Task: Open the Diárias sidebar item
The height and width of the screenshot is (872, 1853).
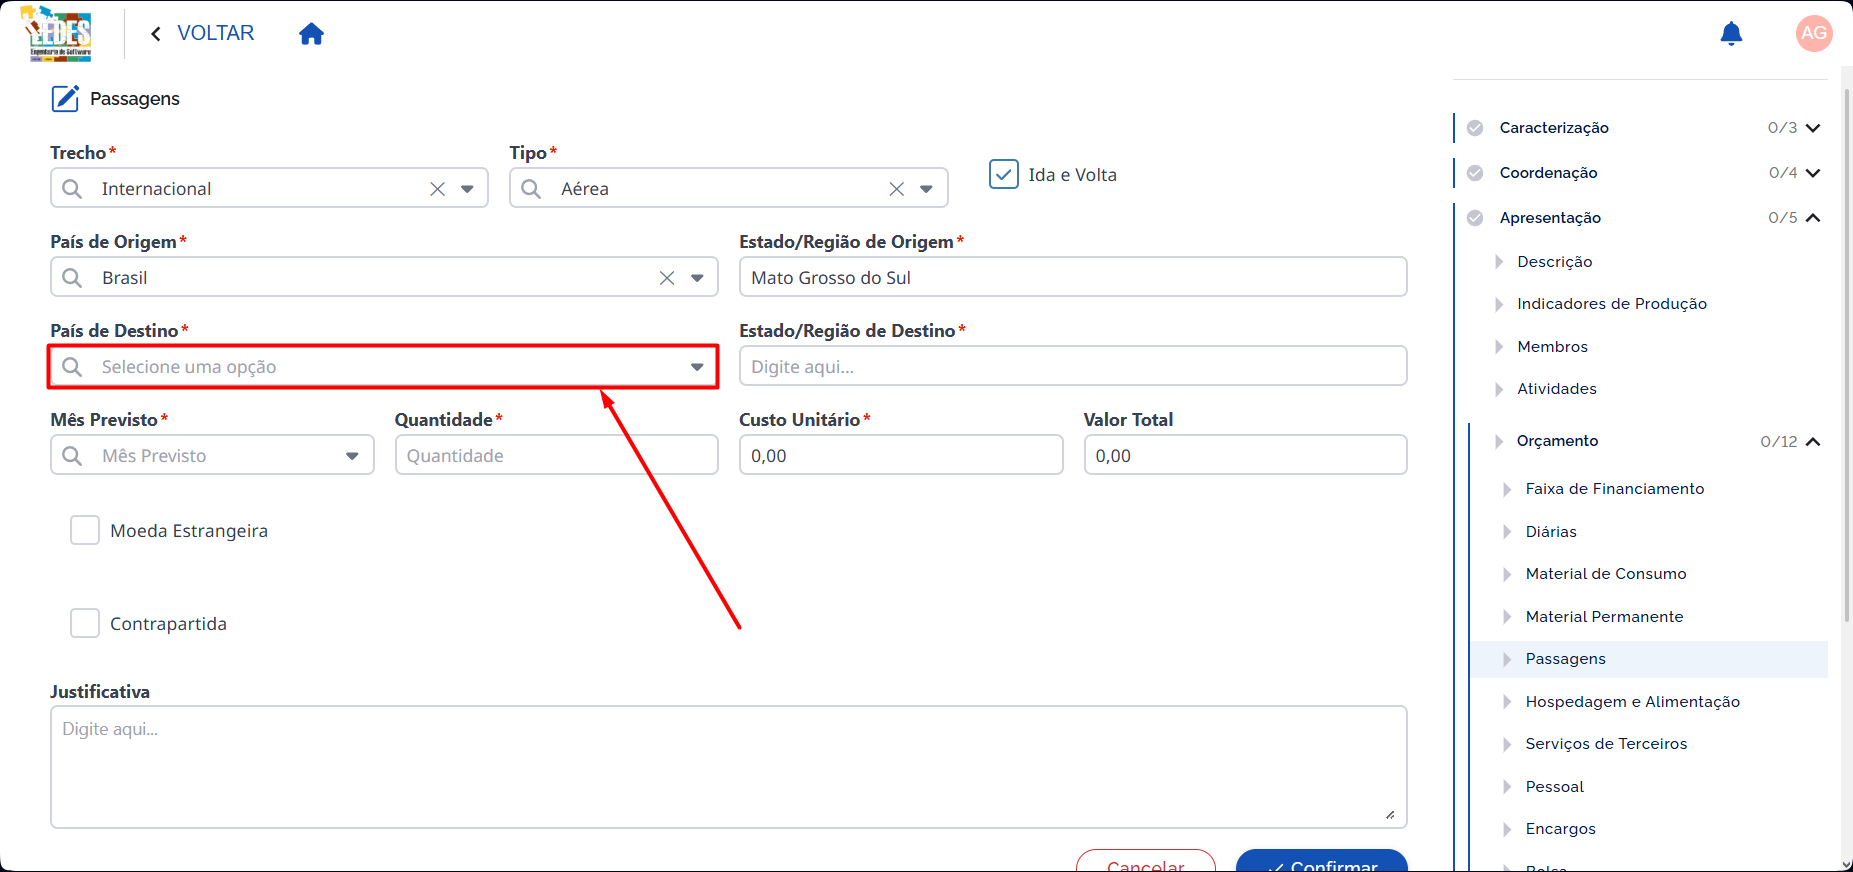Action: (x=1550, y=532)
